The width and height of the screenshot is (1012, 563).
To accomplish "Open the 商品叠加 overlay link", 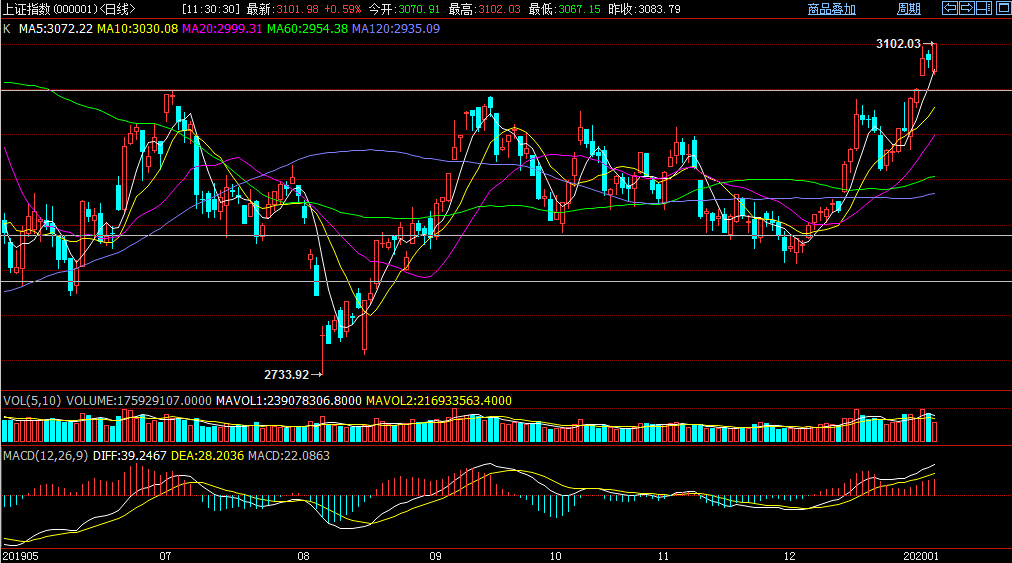I will point(831,9).
